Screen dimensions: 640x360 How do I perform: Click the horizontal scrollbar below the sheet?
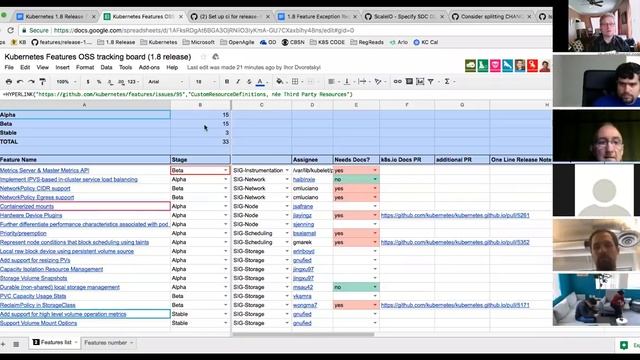[303, 334]
